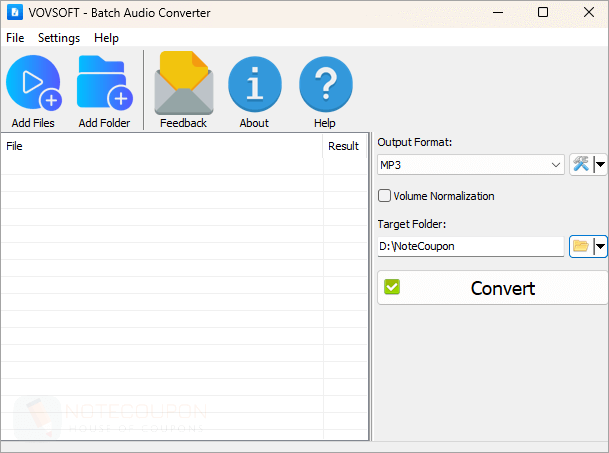Click the Add Folder toolbar icon
The height and width of the screenshot is (453, 609).
pyautogui.click(x=104, y=83)
